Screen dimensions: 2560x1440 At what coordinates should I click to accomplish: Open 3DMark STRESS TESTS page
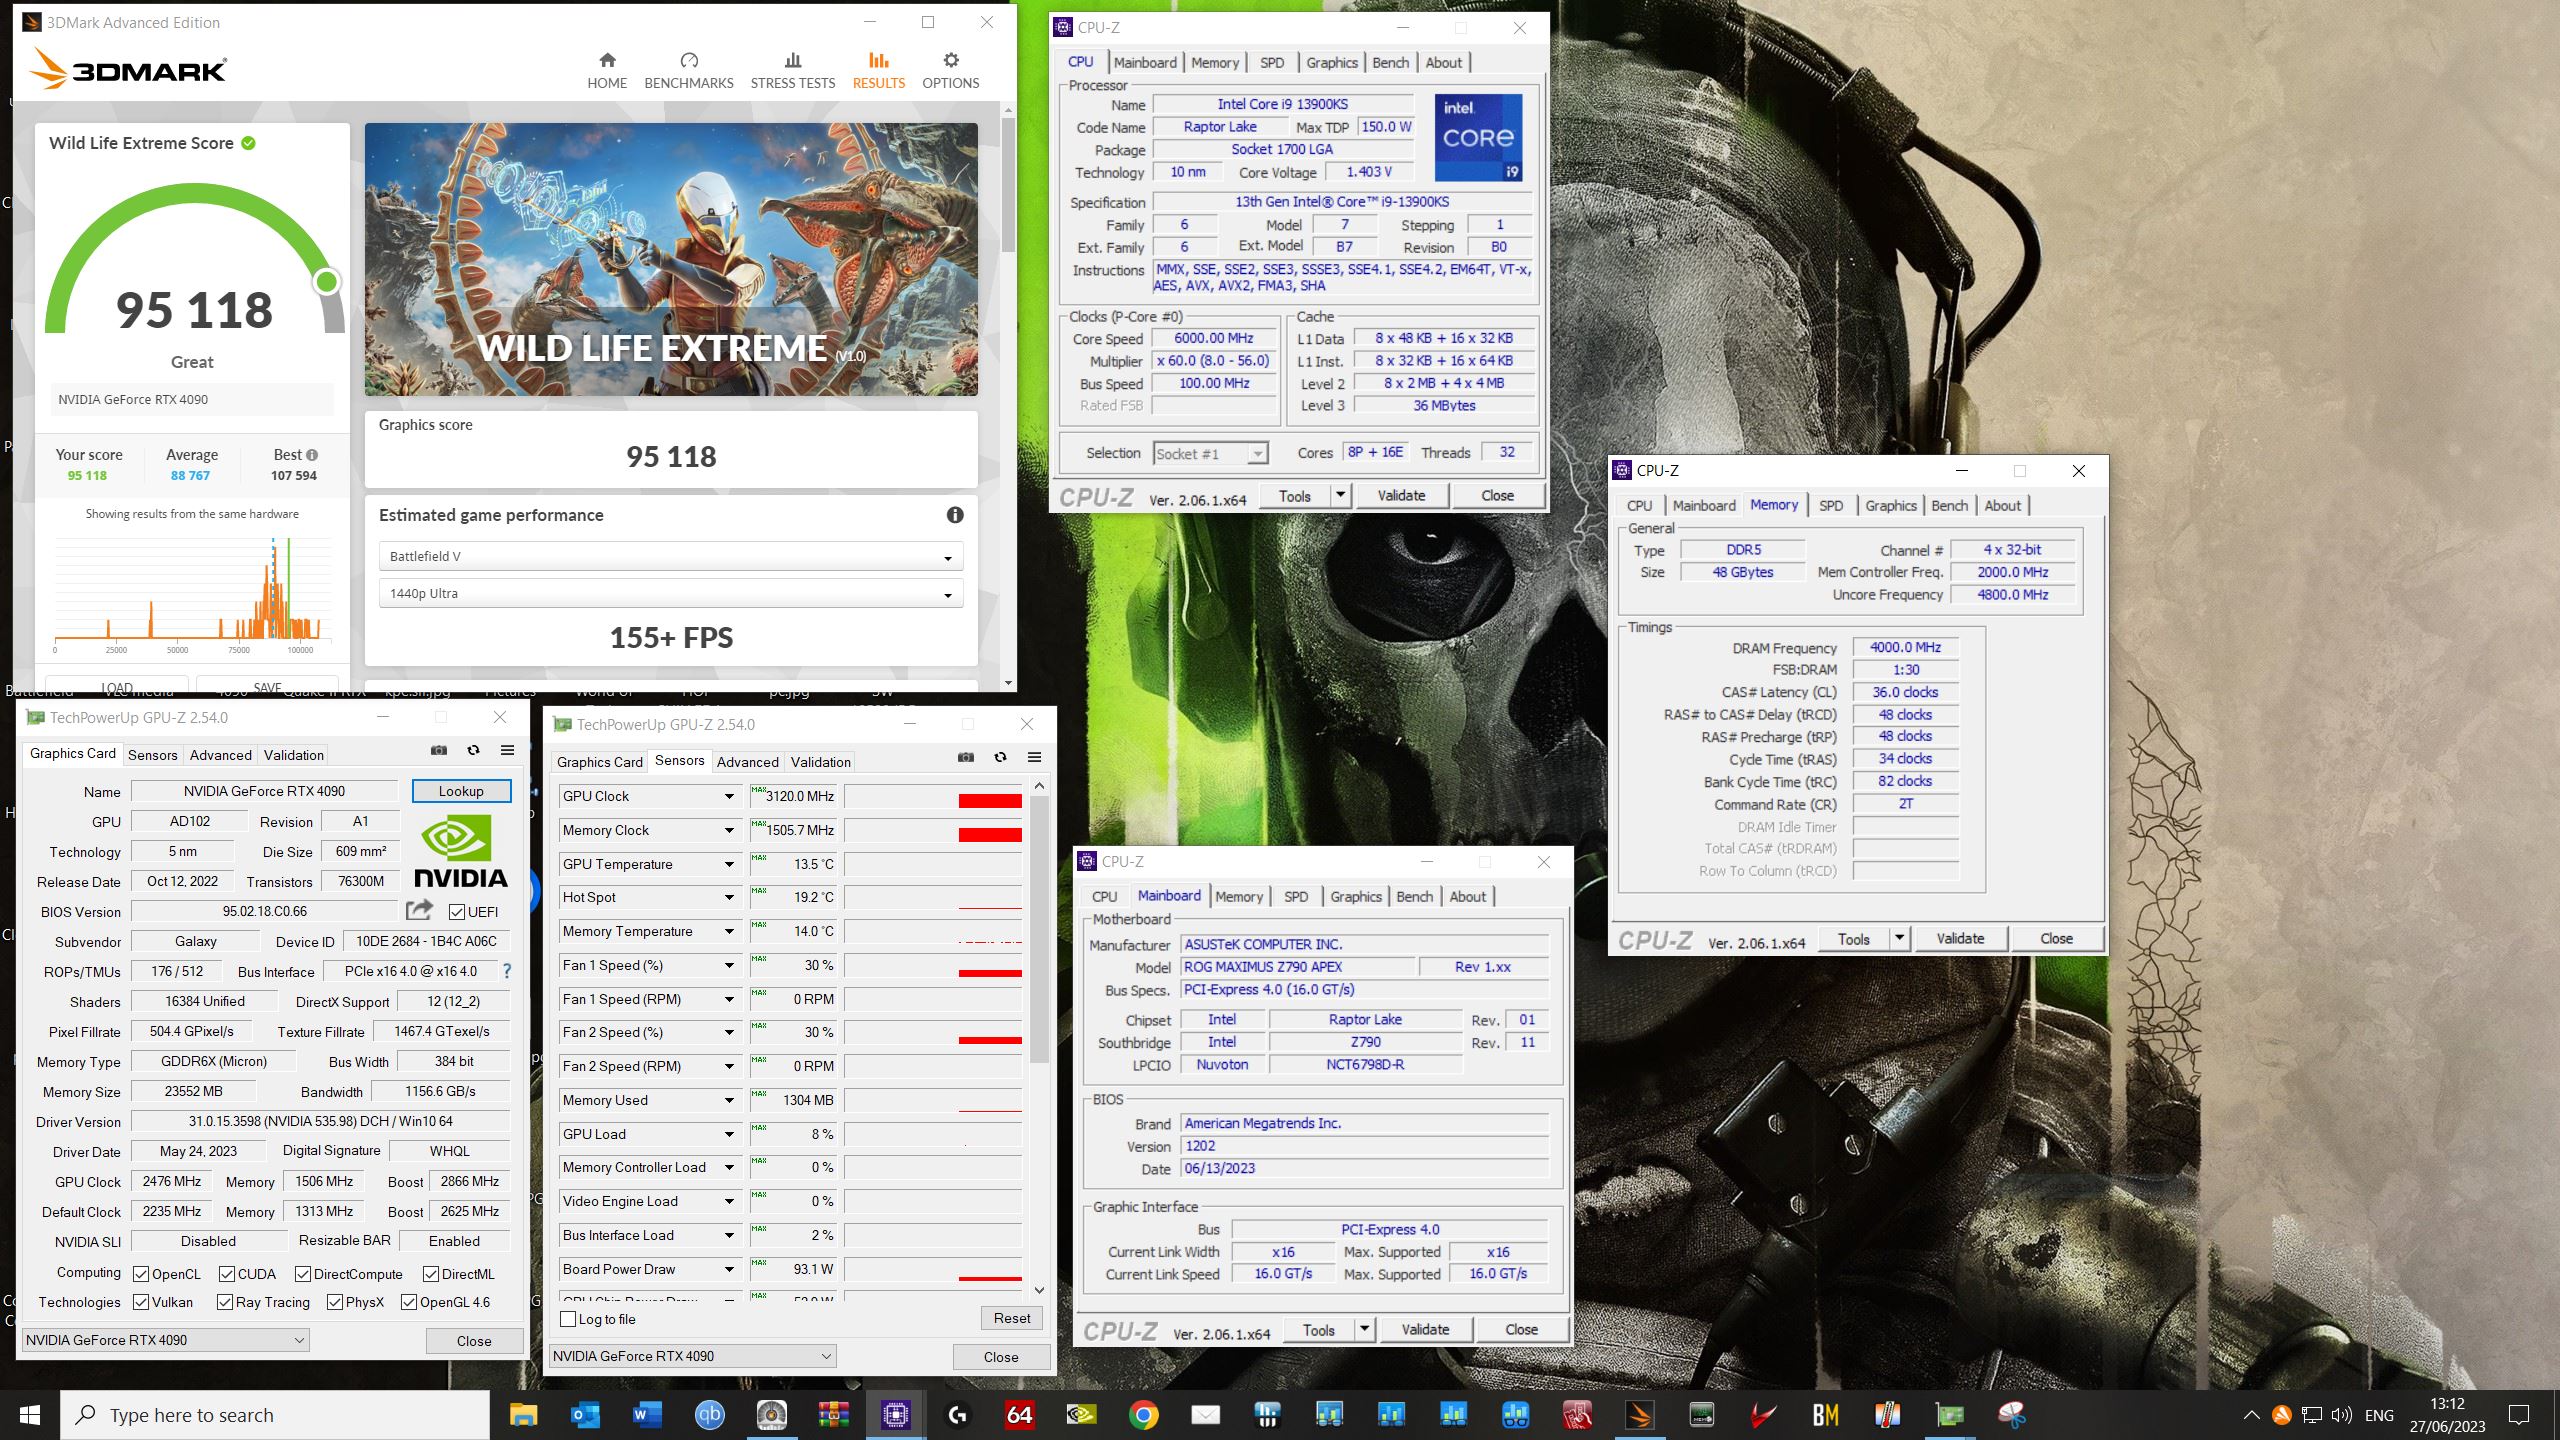click(x=792, y=71)
